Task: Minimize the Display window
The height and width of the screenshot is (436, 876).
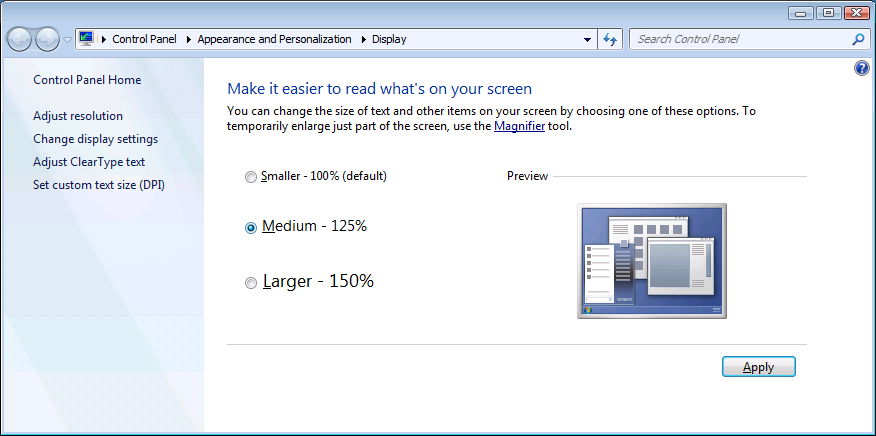Action: 802,13
